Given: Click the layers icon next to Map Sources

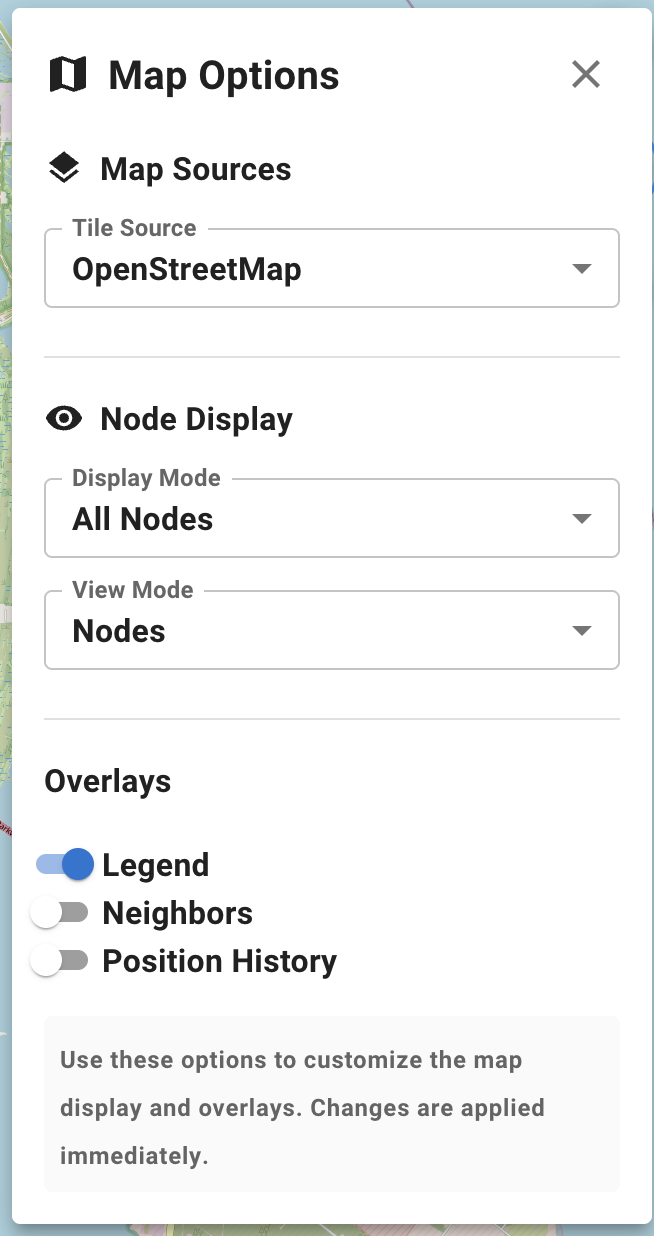Looking at the screenshot, I should click(64, 168).
